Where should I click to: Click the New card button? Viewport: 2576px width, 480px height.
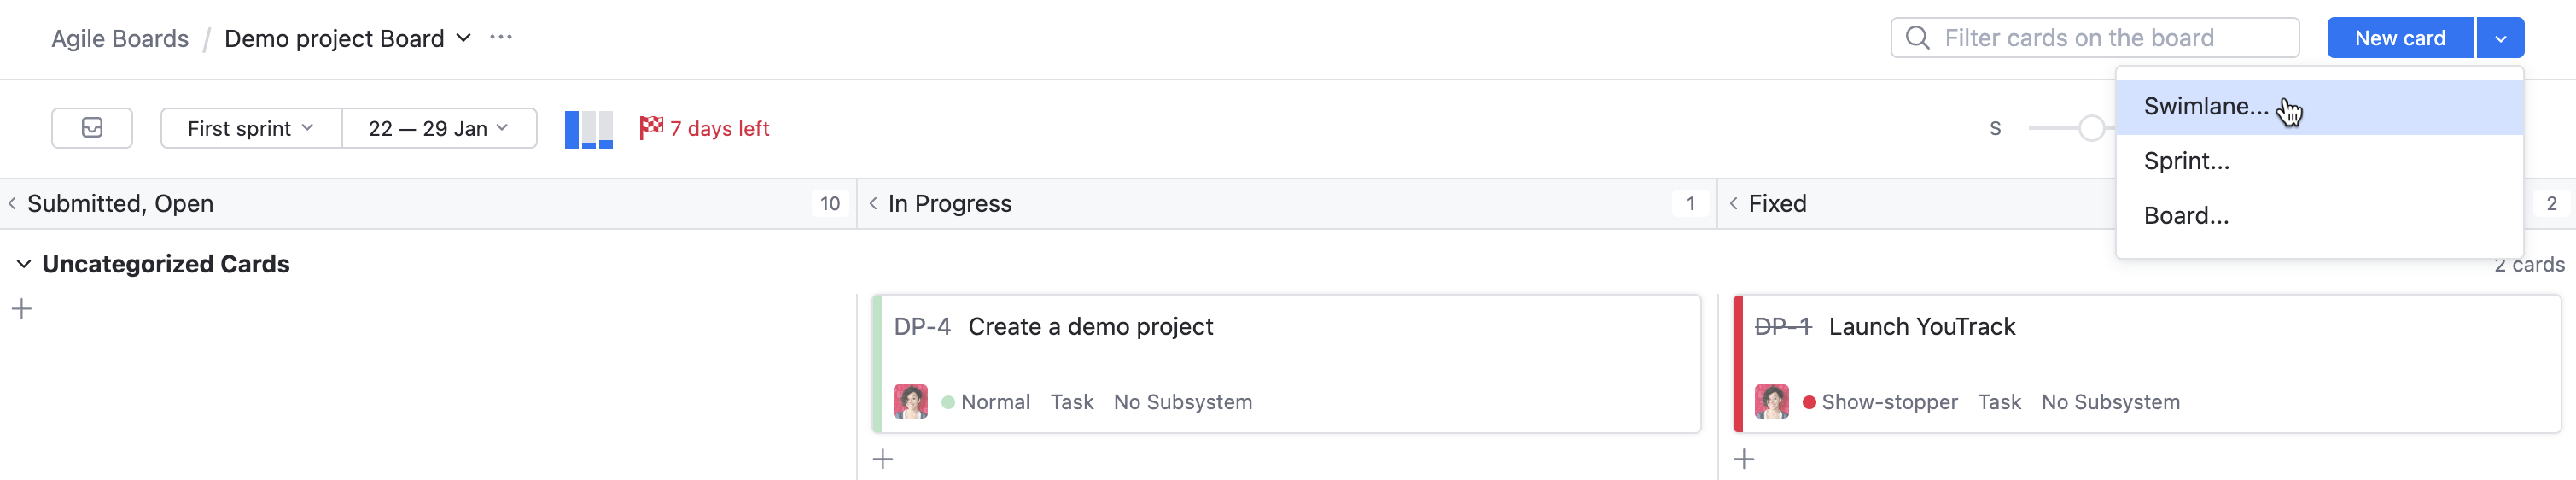point(2399,38)
